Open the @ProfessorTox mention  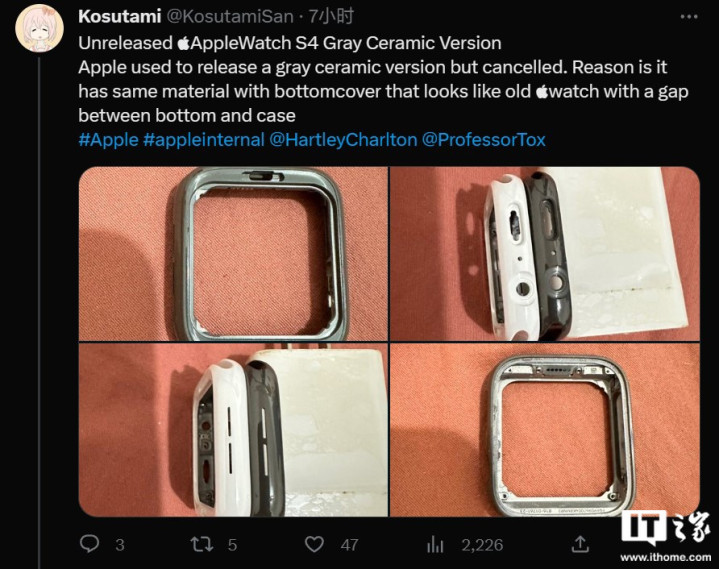click(483, 139)
